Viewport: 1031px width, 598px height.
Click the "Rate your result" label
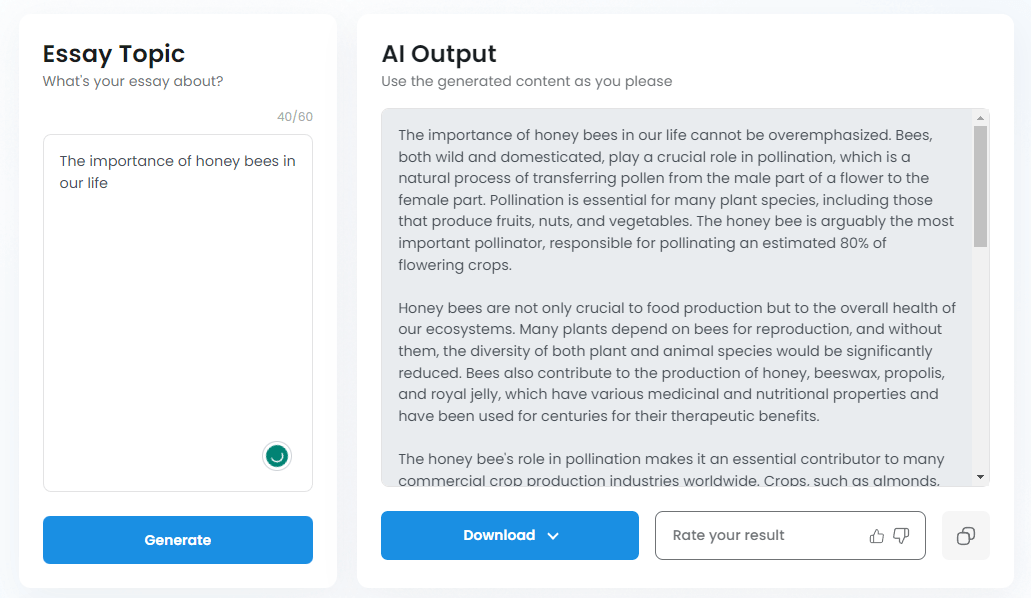[728, 536]
